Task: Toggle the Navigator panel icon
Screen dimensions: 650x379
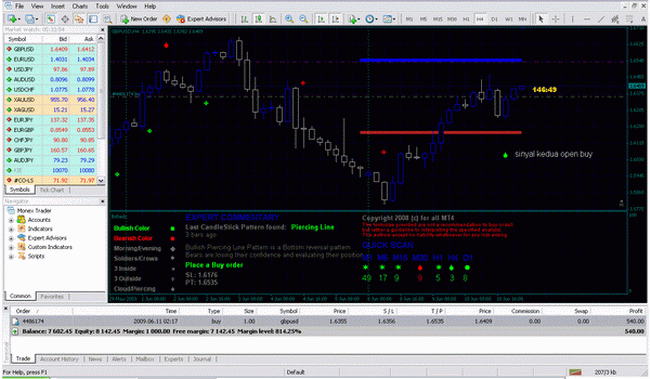Action: click(x=79, y=19)
